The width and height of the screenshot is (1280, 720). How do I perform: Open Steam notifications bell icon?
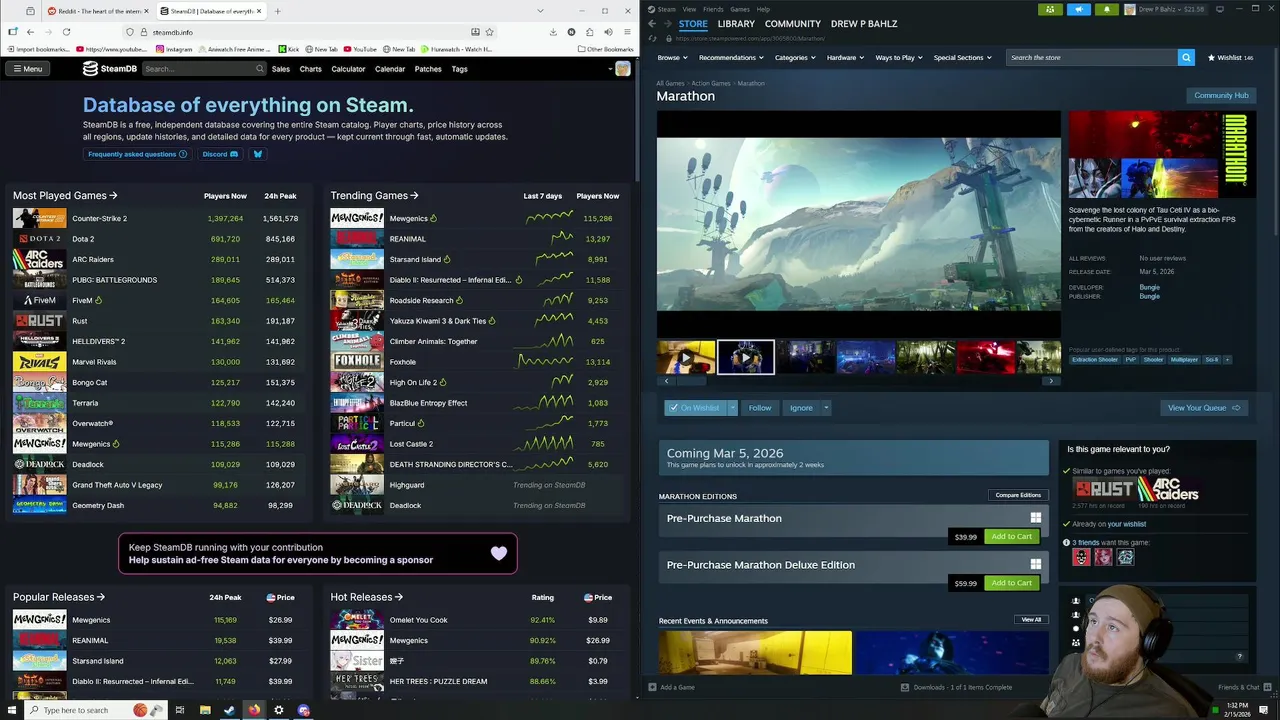(1106, 9)
